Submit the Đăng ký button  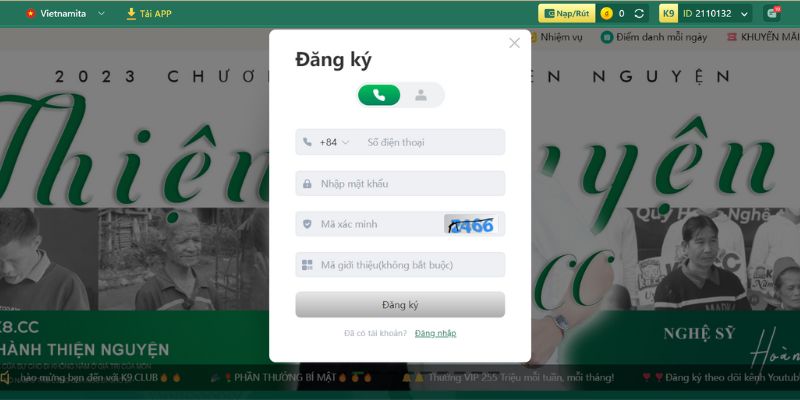pyautogui.click(x=400, y=305)
